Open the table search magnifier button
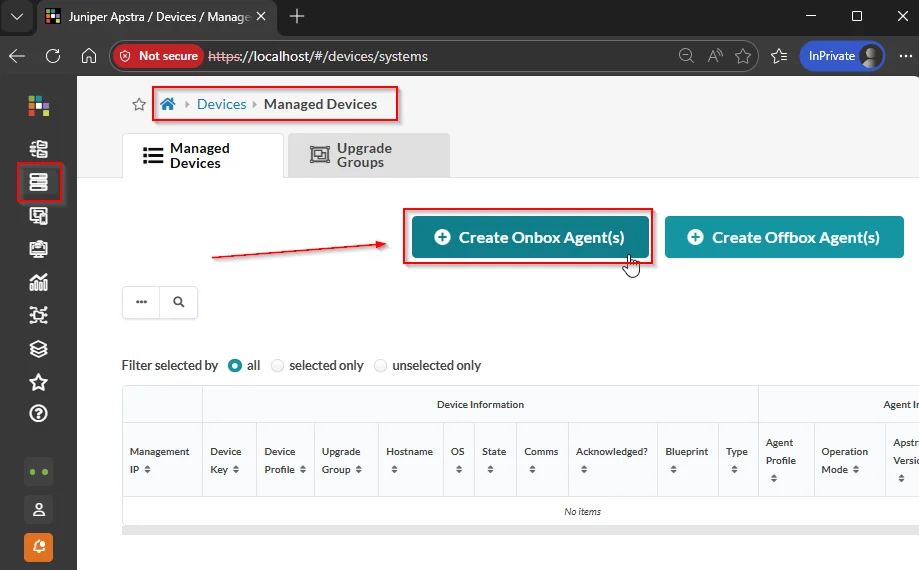The image size is (919, 570). (179, 302)
